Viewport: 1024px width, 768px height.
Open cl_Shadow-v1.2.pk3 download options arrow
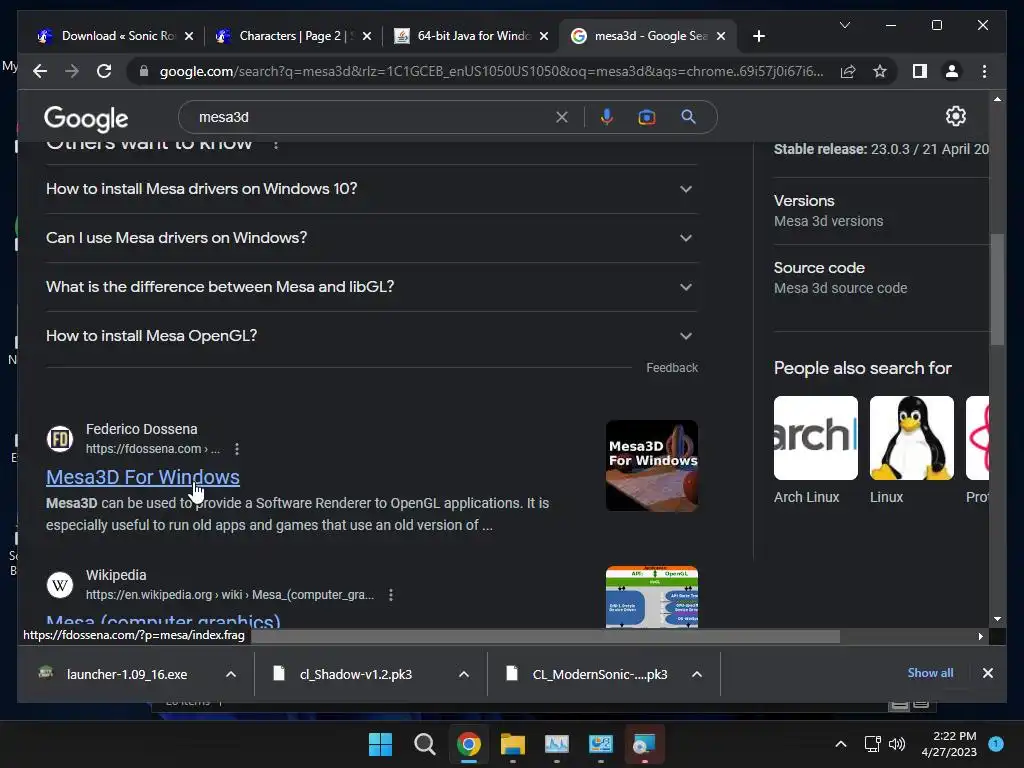click(464, 674)
